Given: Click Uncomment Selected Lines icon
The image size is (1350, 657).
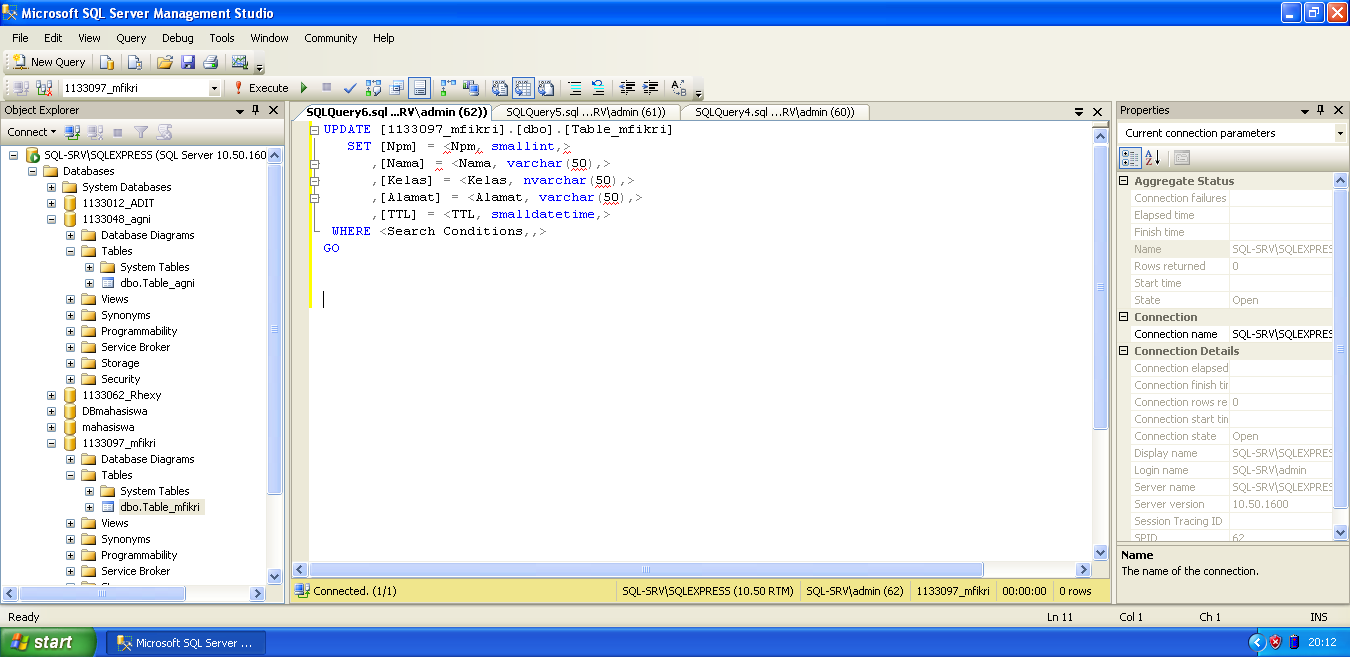Looking at the screenshot, I should (x=598, y=88).
